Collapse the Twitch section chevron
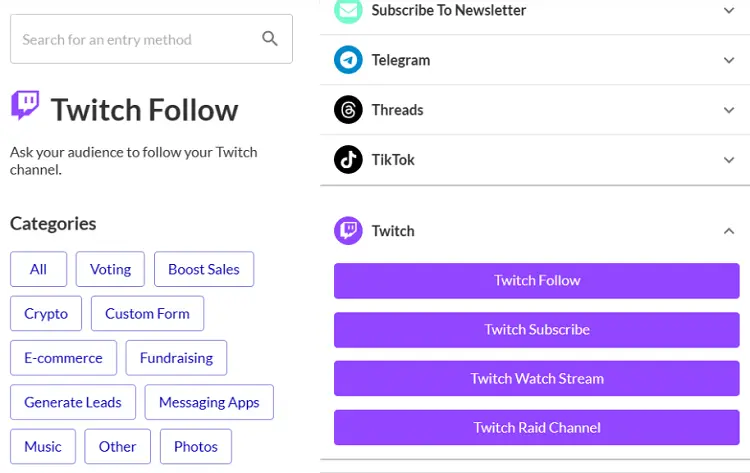The width and height of the screenshot is (750, 473). [x=728, y=231]
